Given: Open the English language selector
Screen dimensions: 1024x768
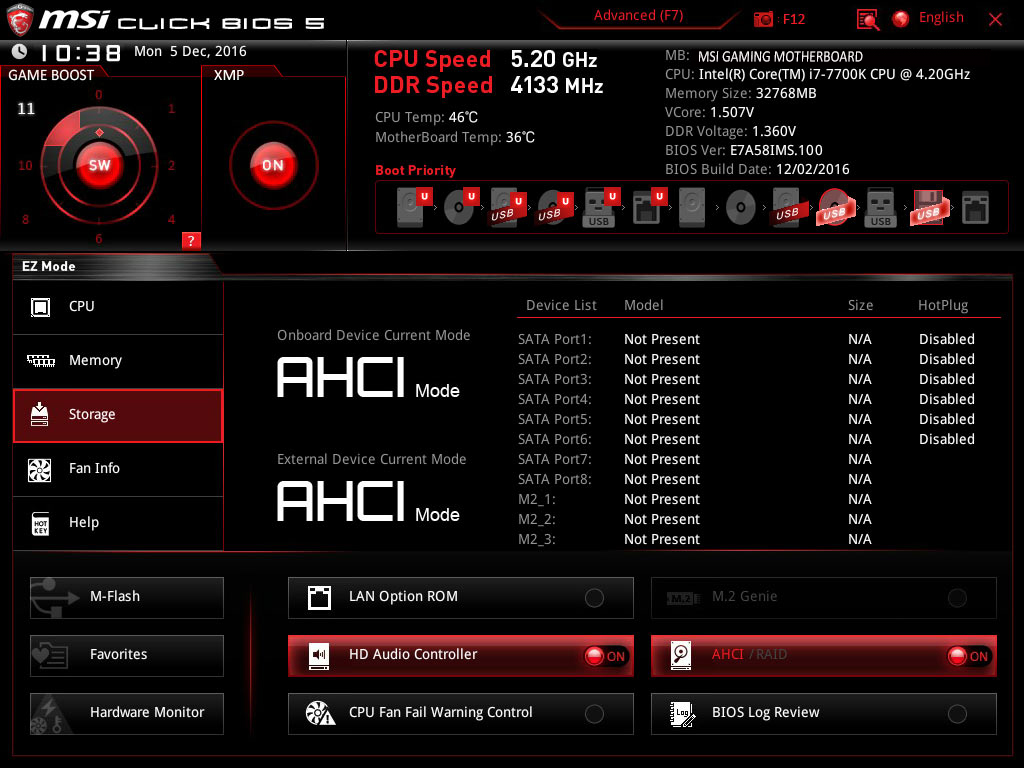Looking at the screenshot, I should (x=941, y=18).
